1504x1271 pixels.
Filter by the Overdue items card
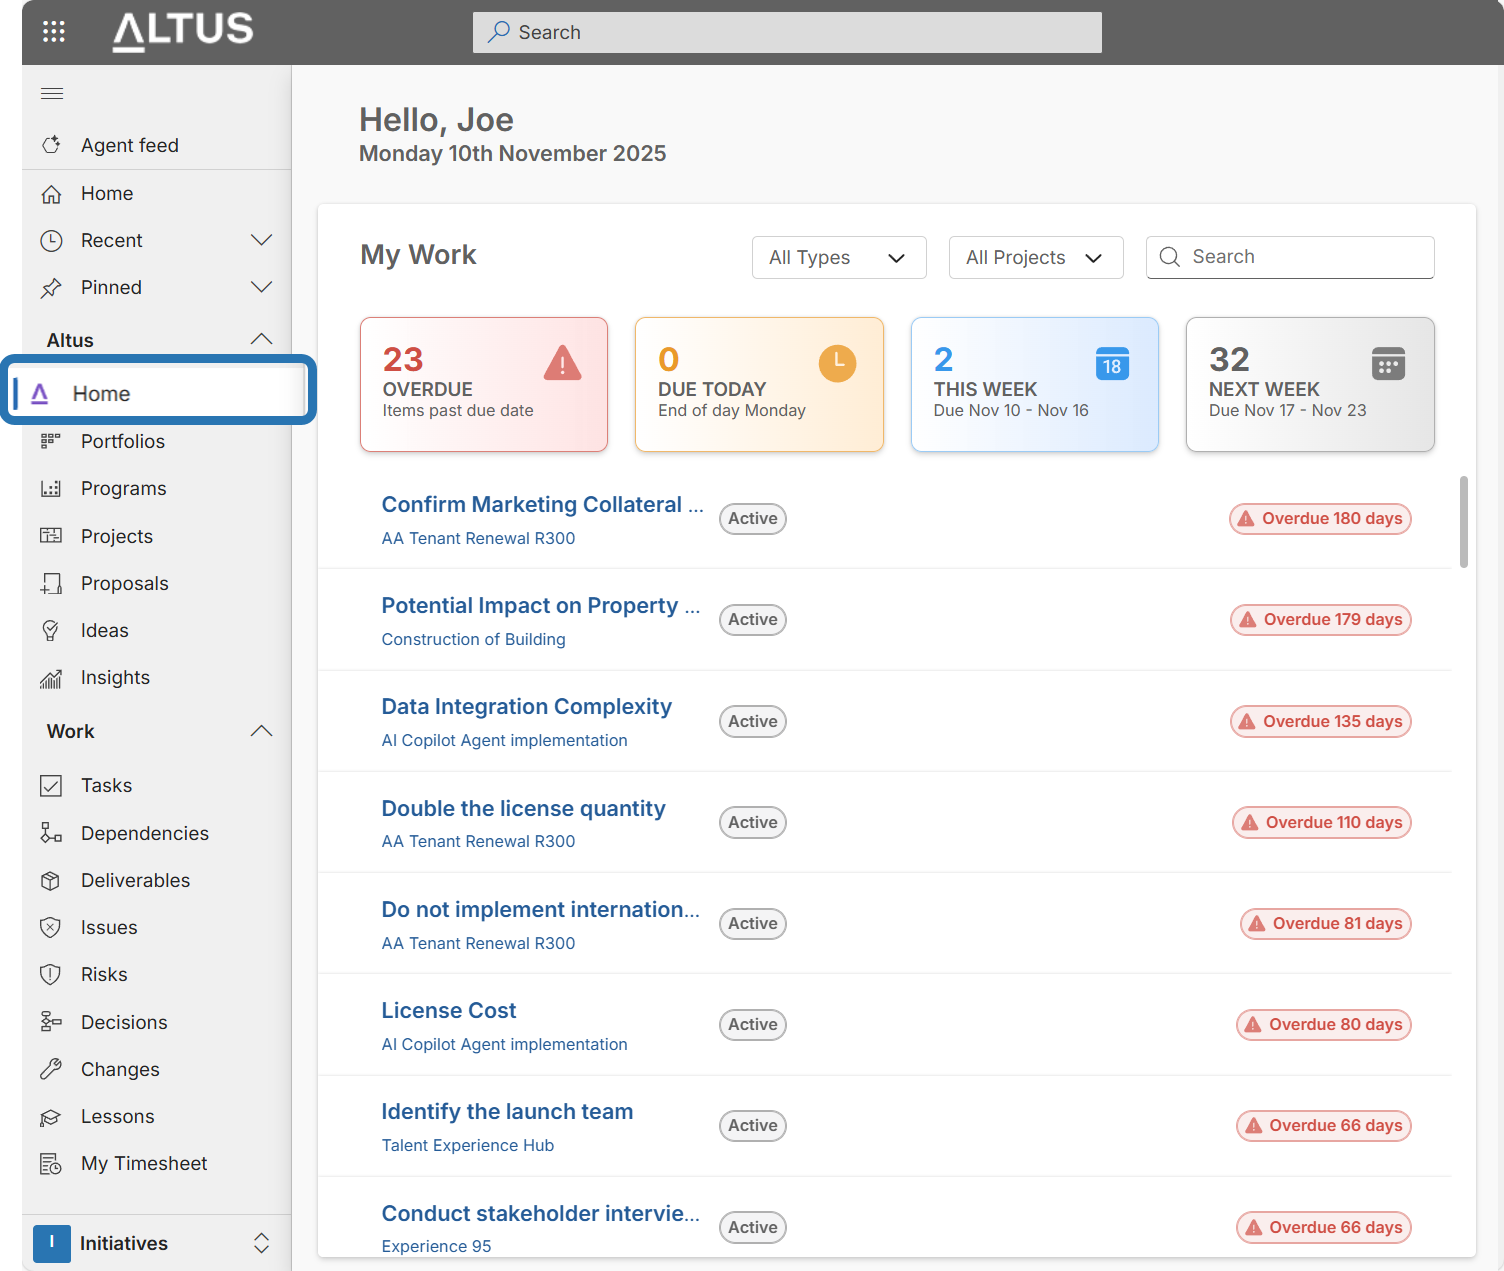tap(484, 384)
